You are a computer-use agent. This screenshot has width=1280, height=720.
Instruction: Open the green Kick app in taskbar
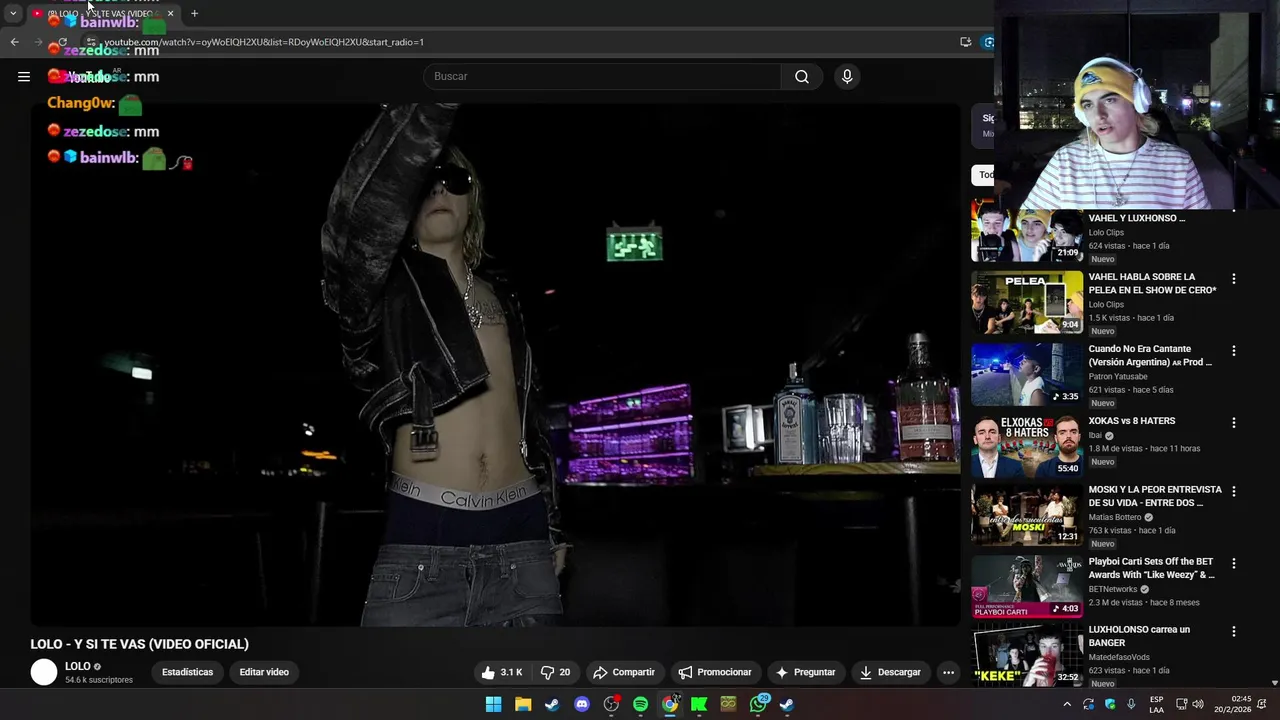(x=699, y=704)
